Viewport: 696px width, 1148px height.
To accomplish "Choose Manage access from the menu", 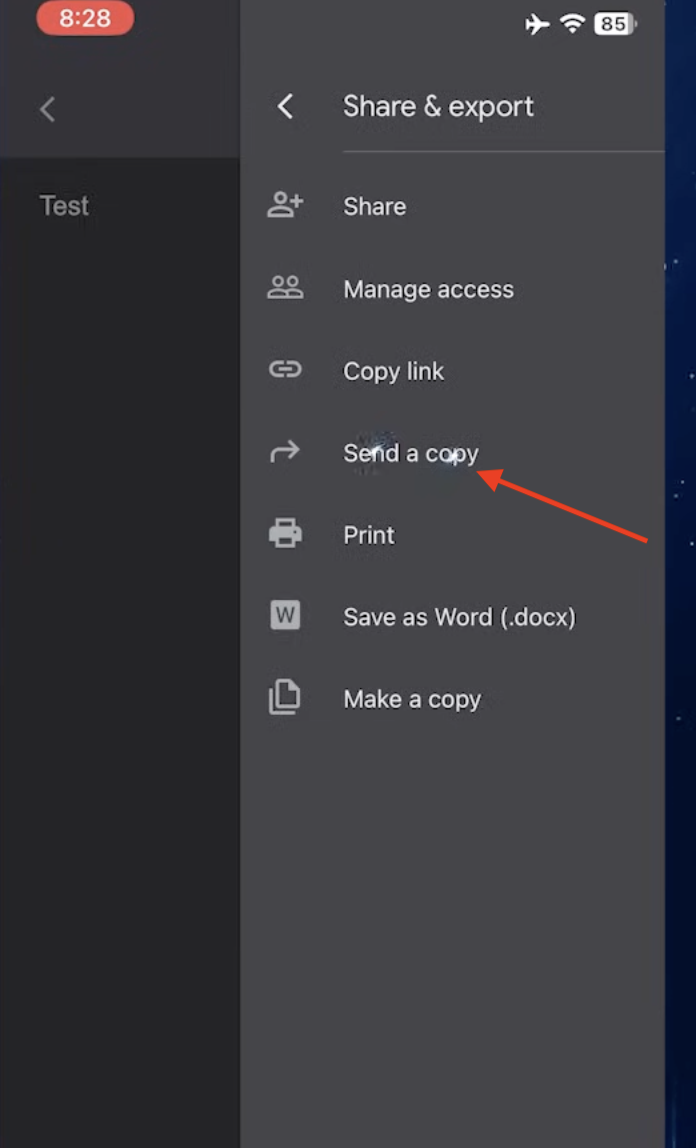I will (x=428, y=289).
